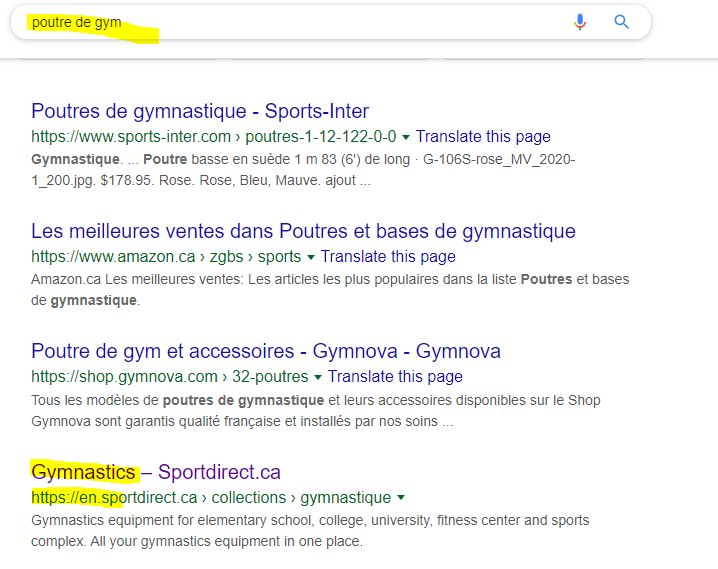This screenshot has width=718, height=569.
Task: Translate the shop.gymnova.com result page
Action: coord(395,376)
